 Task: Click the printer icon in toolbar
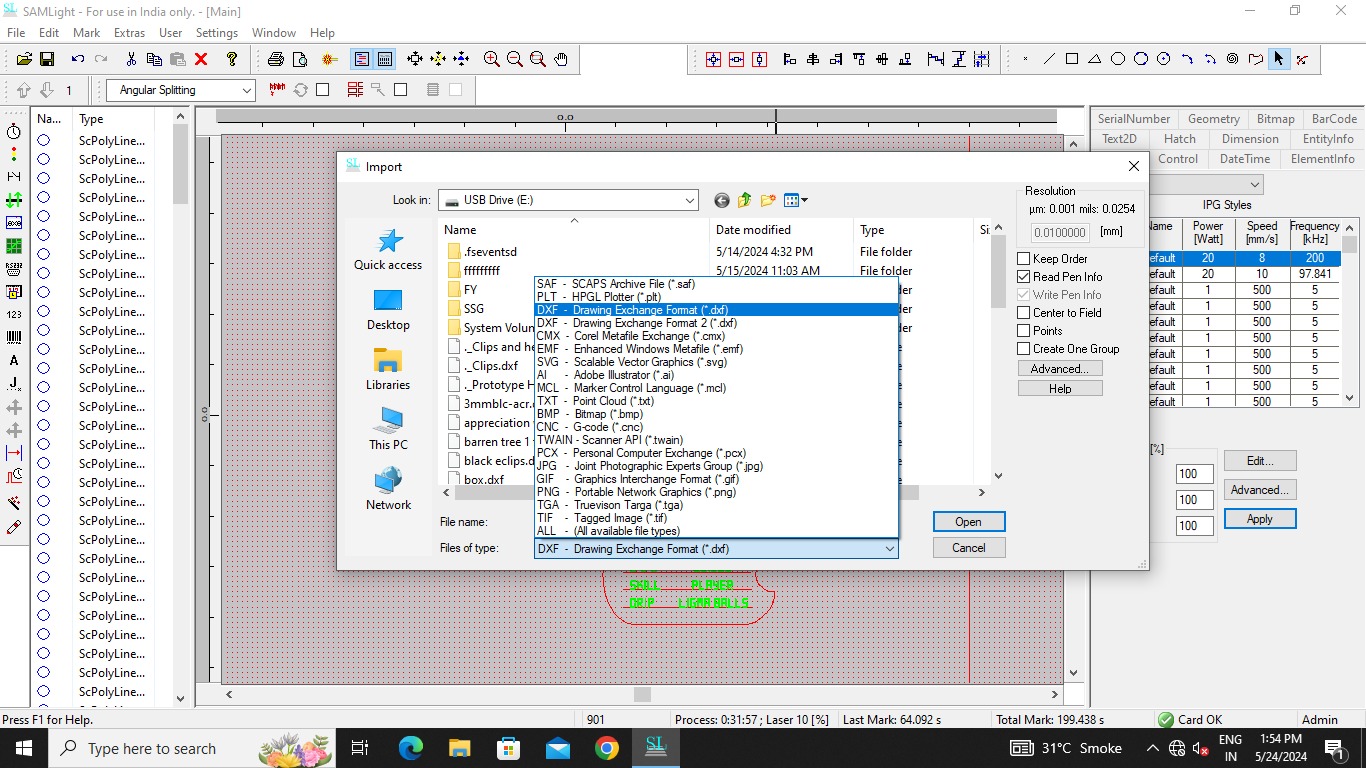(276, 59)
